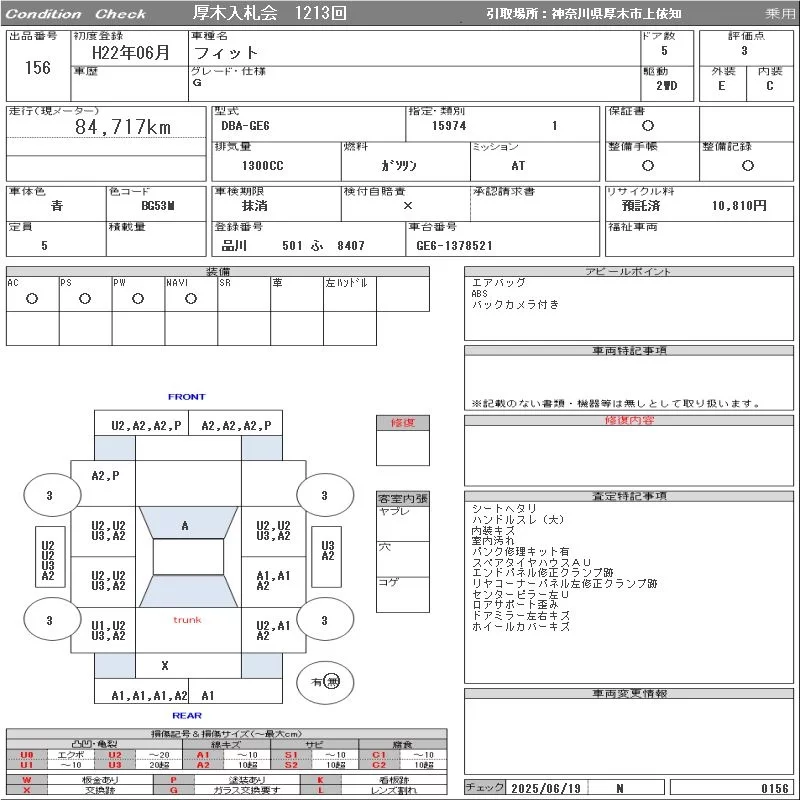Image resolution: width=800 pixels, height=800 pixels.
Task: Click right rear door code A1,A1 A2
Action: click(x=273, y=581)
